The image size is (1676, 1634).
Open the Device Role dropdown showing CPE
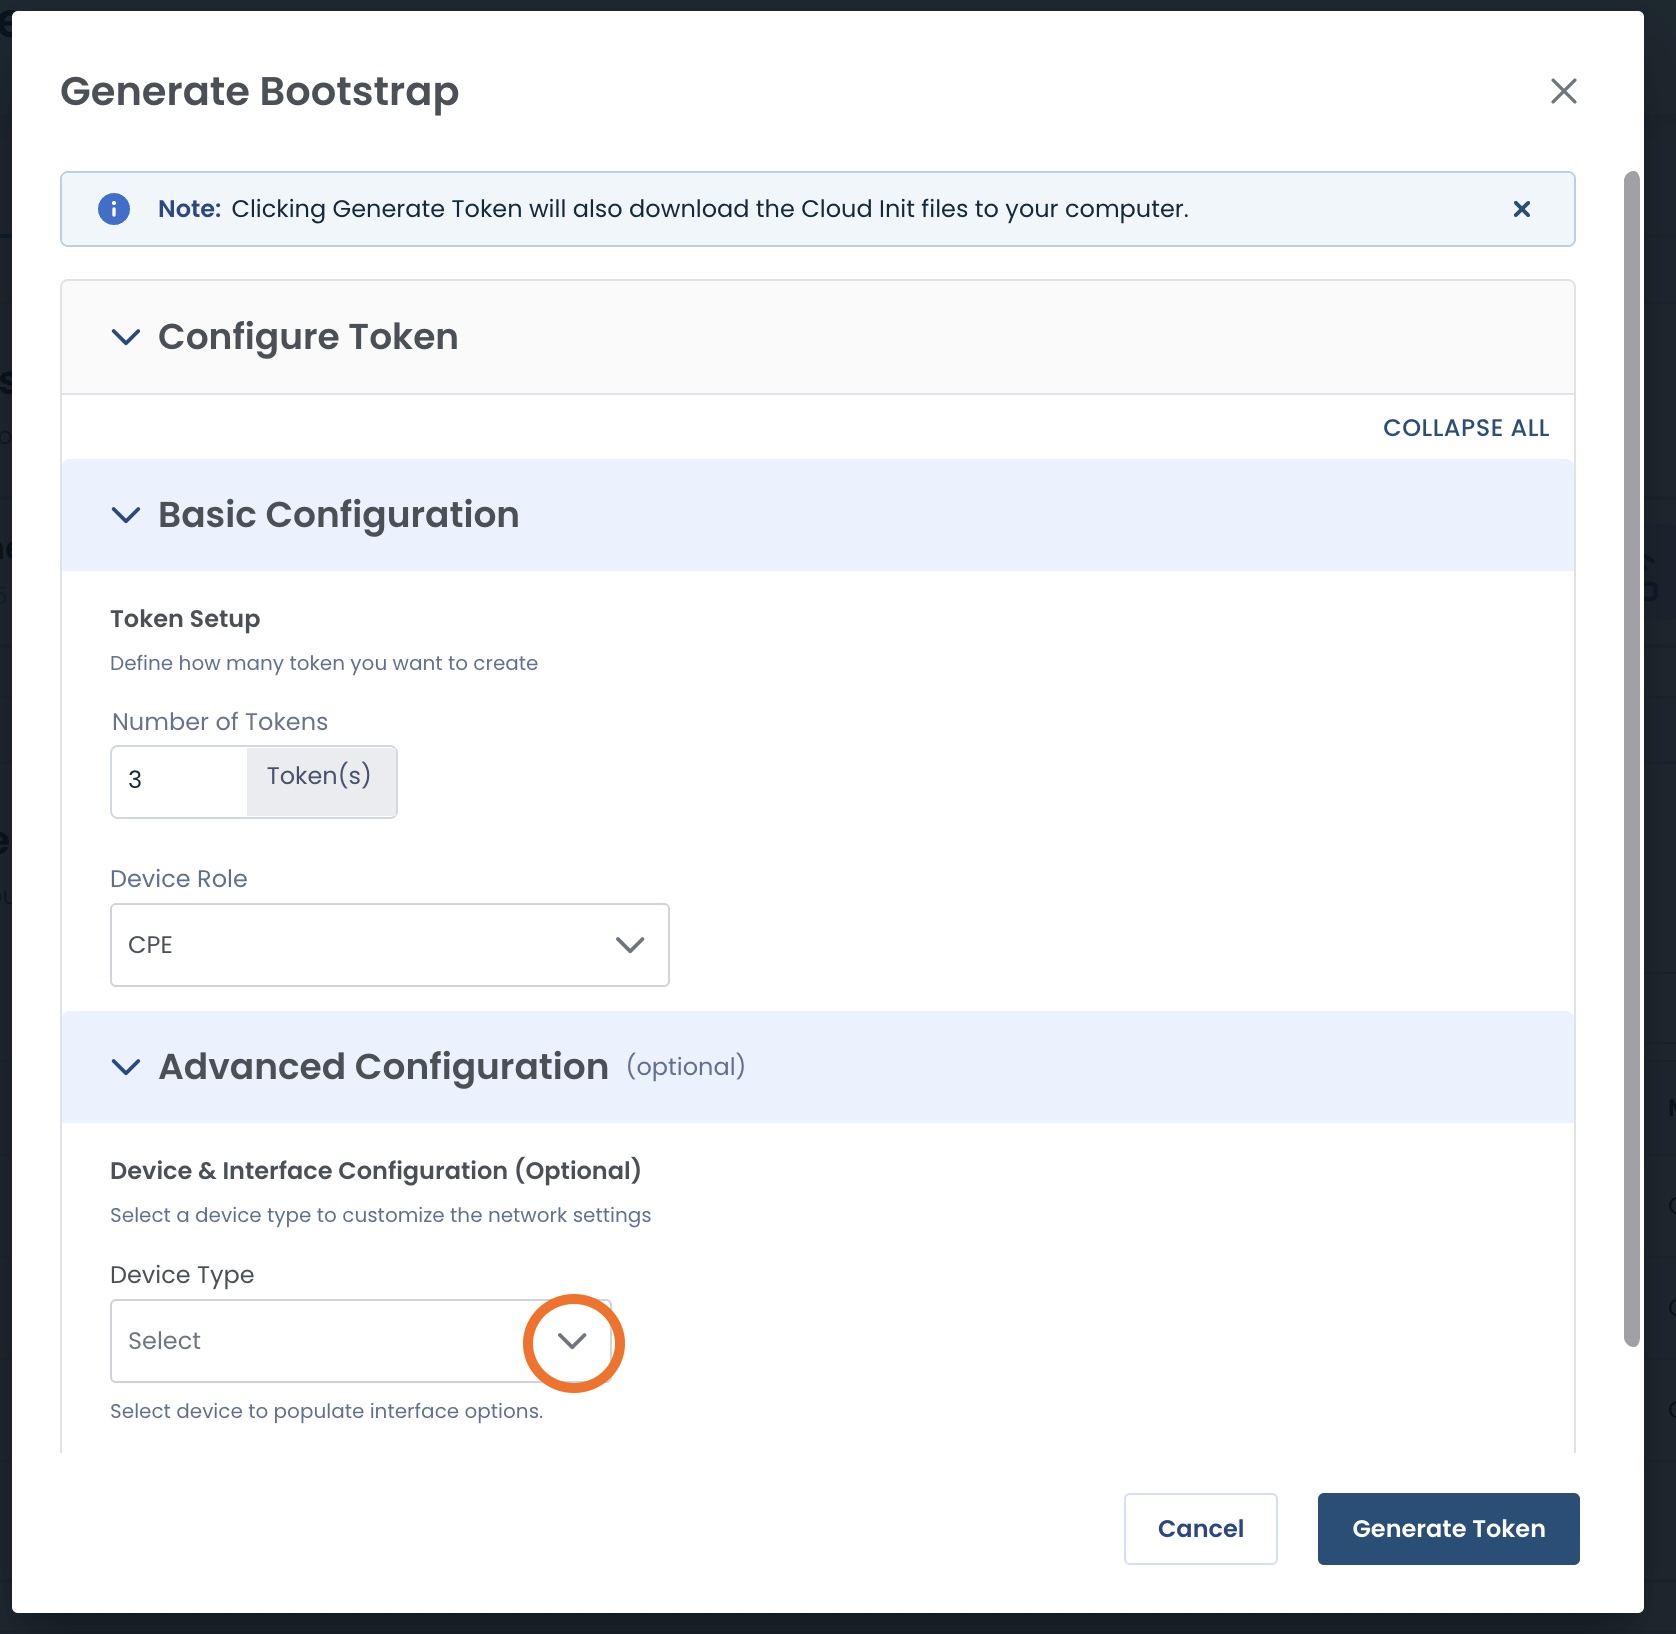pos(390,945)
